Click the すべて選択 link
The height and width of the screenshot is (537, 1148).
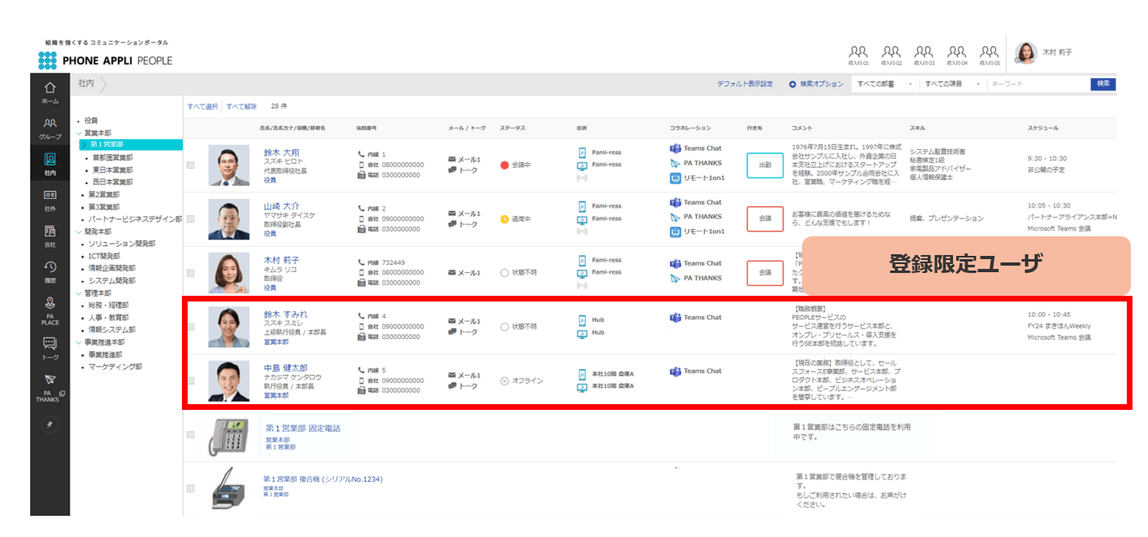[203, 106]
